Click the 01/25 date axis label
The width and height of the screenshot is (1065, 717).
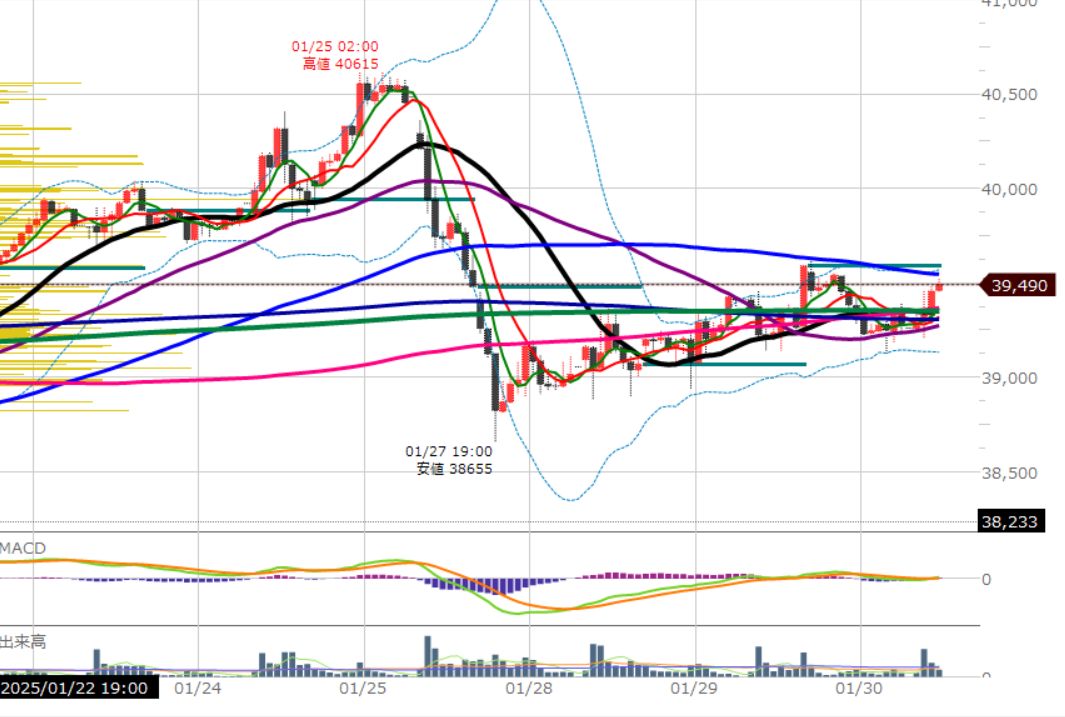tap(363, 688)
